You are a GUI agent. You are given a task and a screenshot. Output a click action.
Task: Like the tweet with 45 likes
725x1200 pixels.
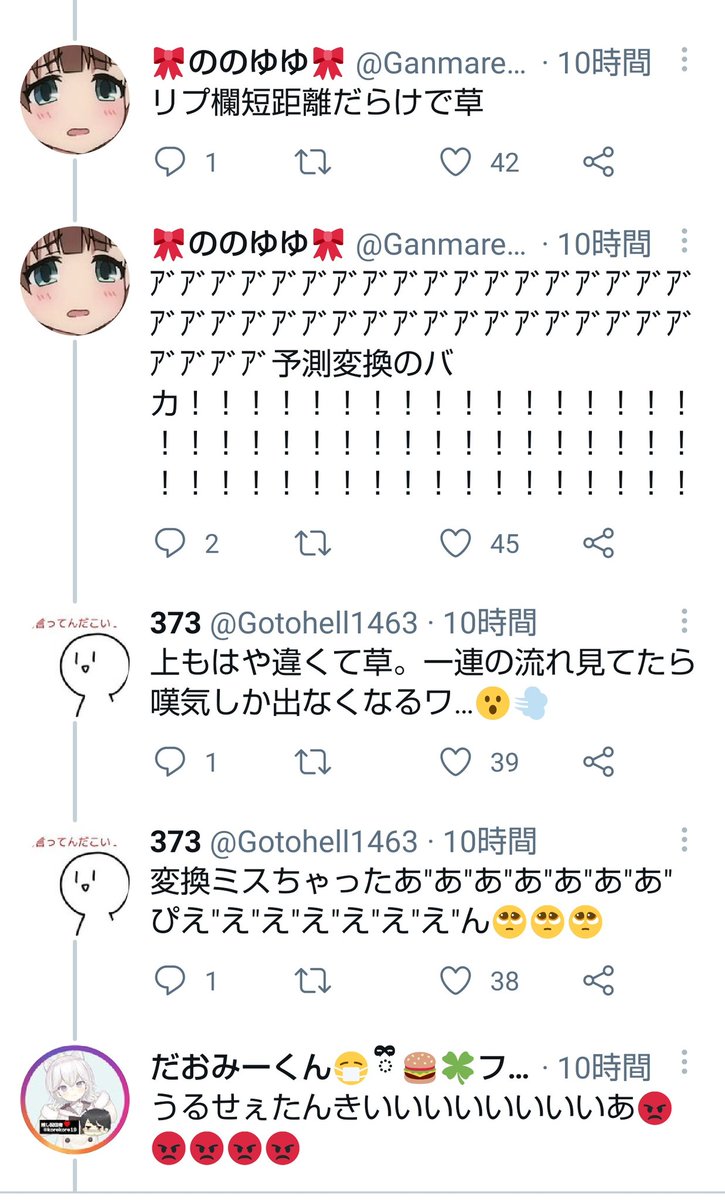(x=456, y=543)
